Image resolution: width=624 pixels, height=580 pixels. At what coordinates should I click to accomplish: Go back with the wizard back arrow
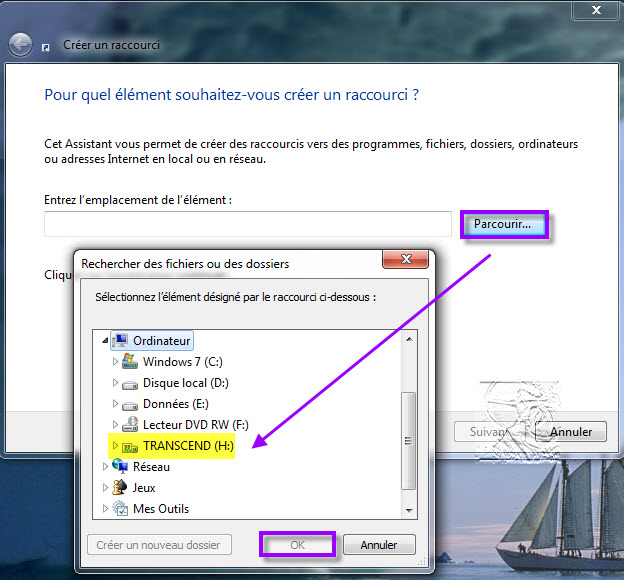coord(20,45)
